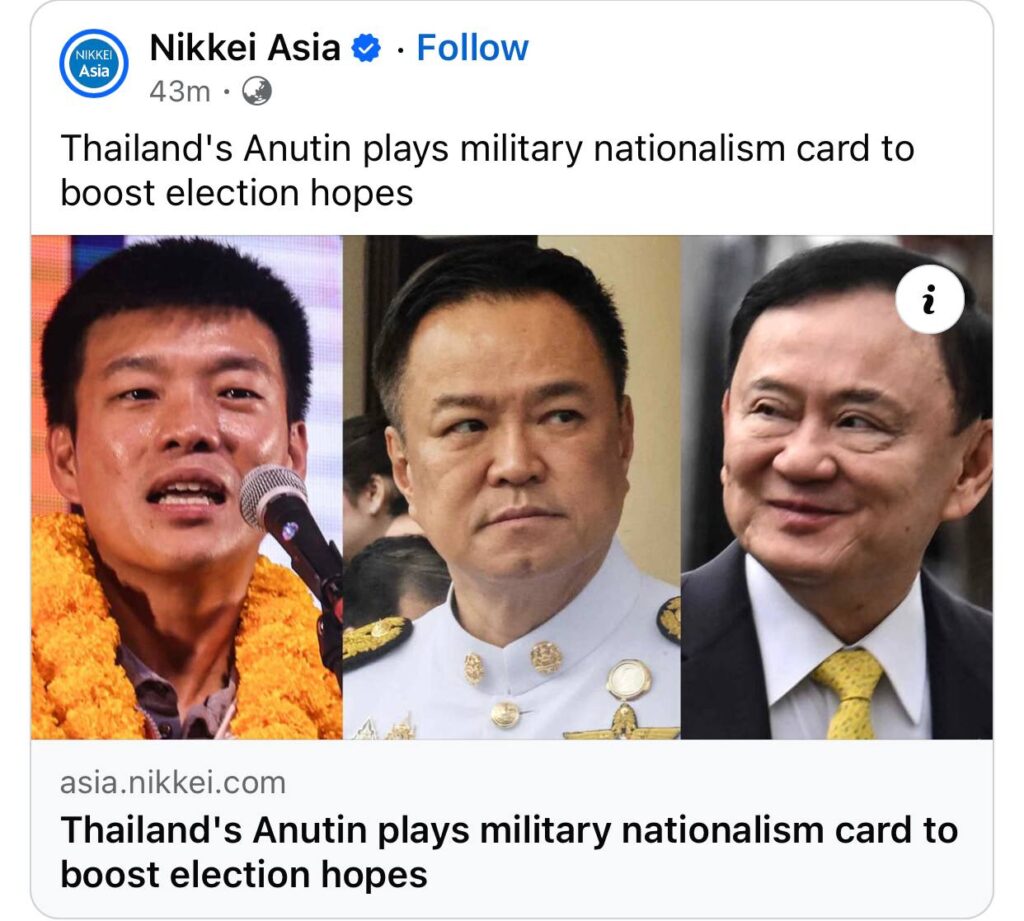Click the gold medal on the white uniform
Viewport: 1024px width, 921px height.
628,681
